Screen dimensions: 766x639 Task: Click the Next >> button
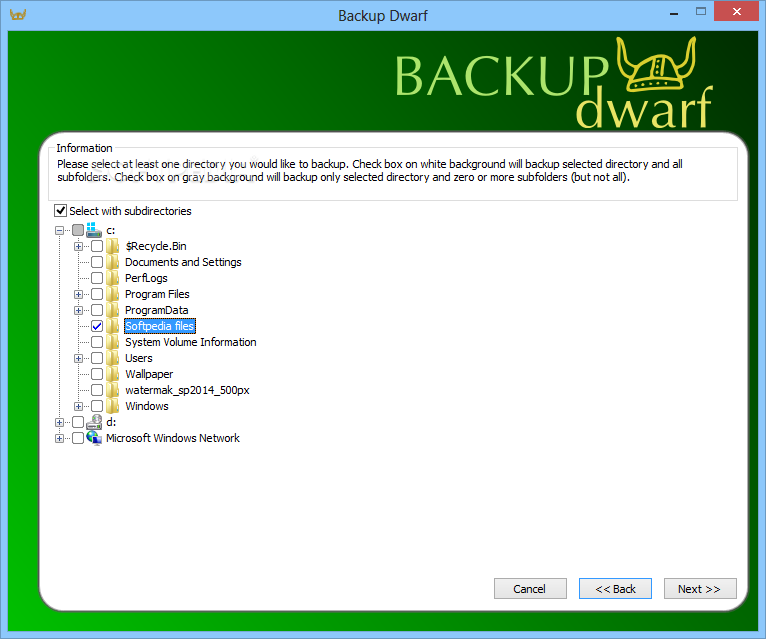(700, 589)
